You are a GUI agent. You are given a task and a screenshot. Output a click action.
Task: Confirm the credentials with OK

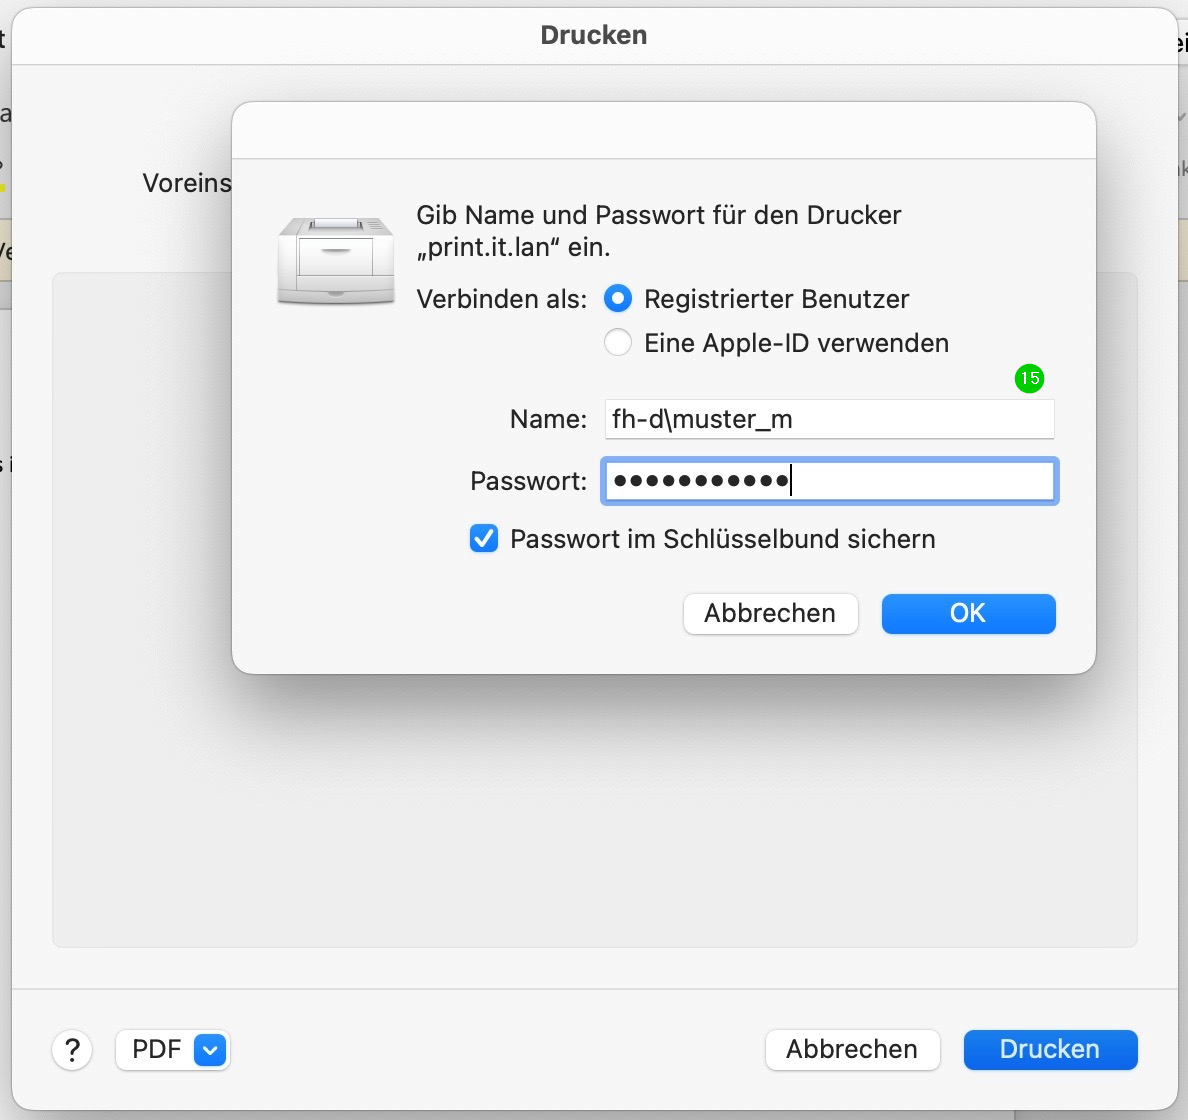(968, 614)
